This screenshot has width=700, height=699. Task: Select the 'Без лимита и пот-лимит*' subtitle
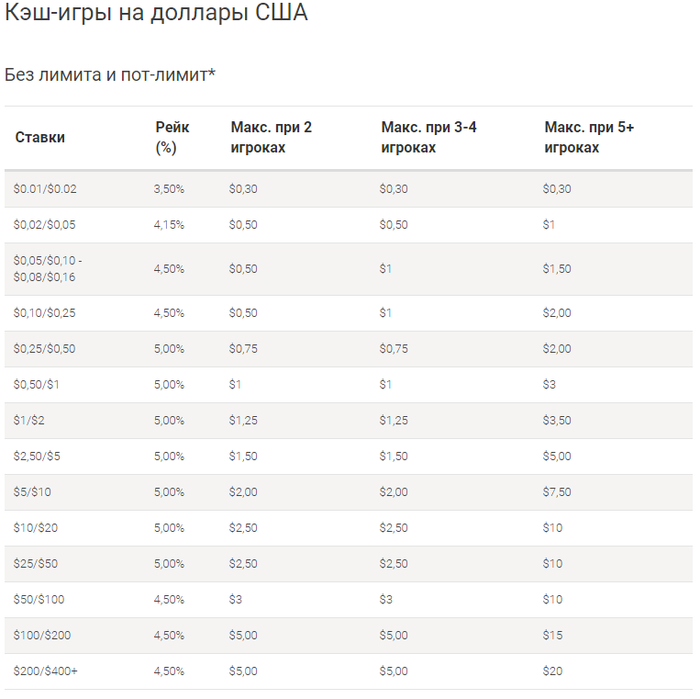tap(110, 75)
